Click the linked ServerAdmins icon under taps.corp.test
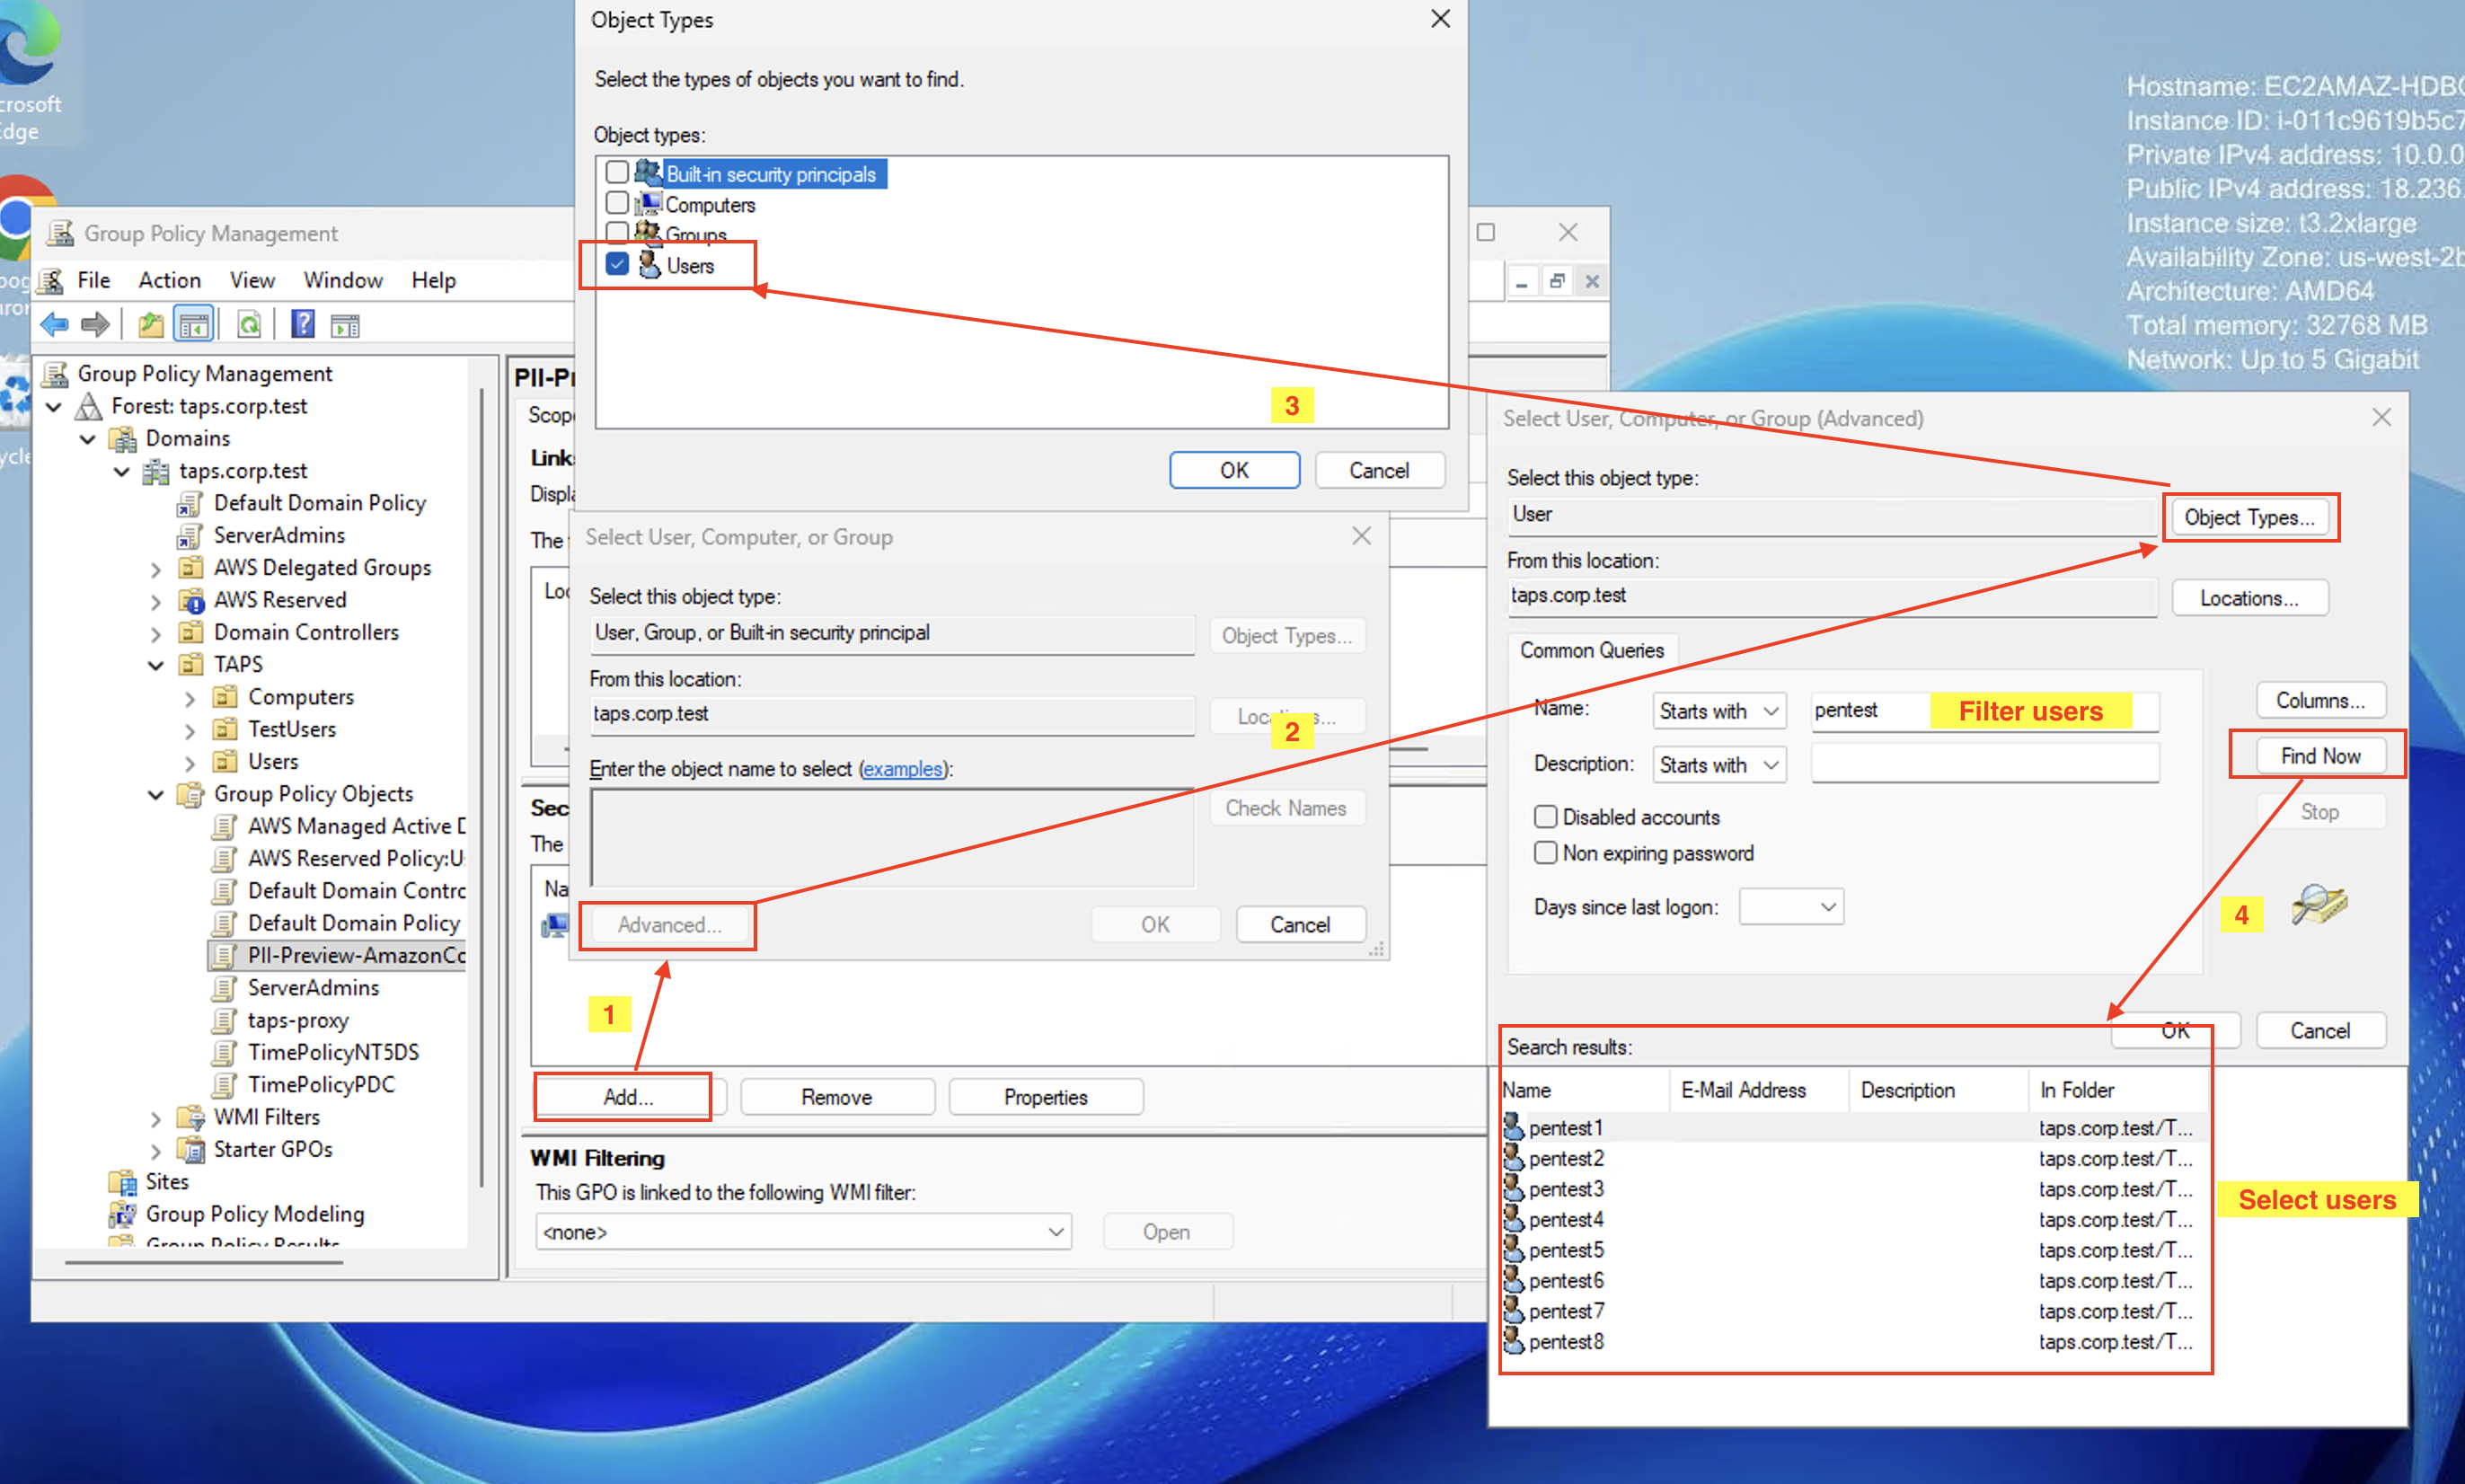2465x1484 pixels. (x=190, y=536)
